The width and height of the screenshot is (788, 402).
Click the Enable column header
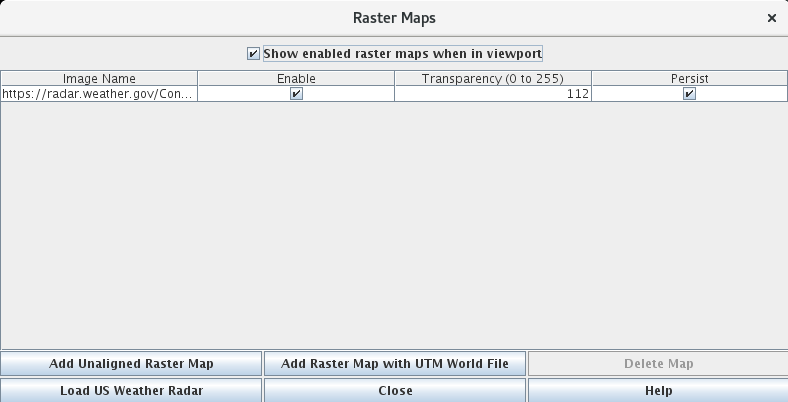click(296, 78)
